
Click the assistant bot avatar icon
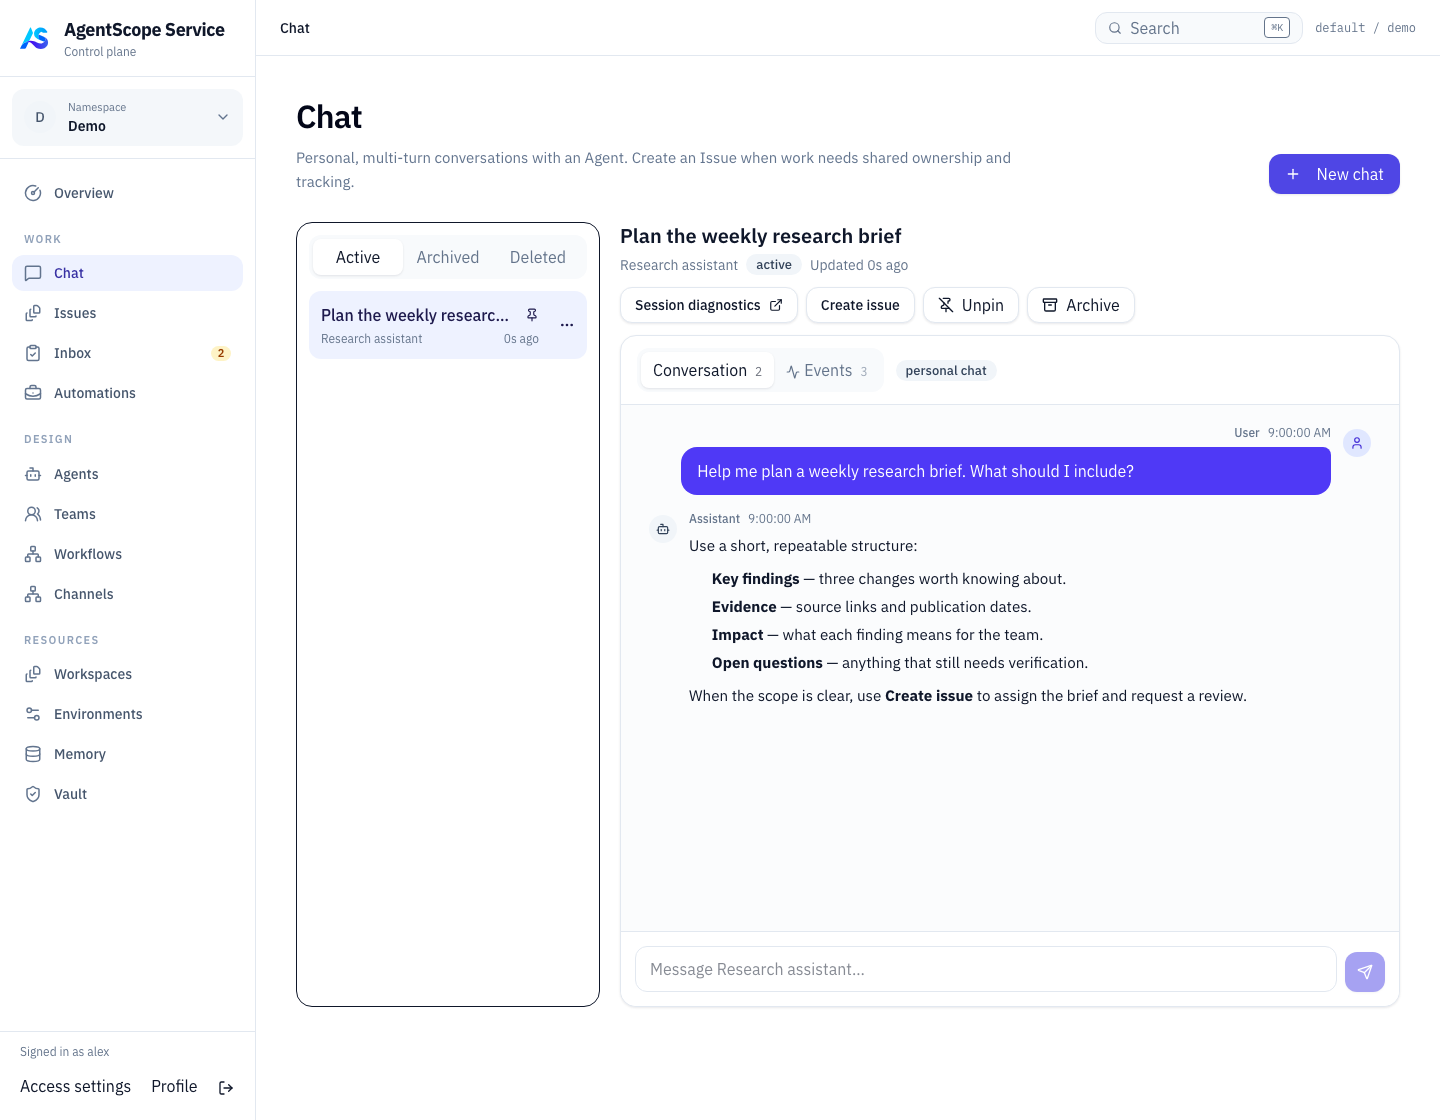(x=663, y=529)
